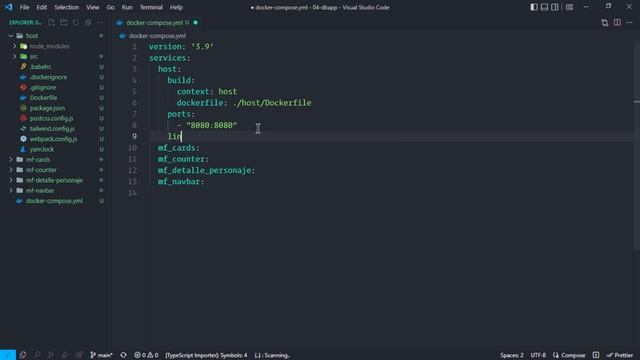Image resolution: width=640 pixels, height=360 pixels.
Task: Expand the mf-cards folder
Action: pos(38,160)
